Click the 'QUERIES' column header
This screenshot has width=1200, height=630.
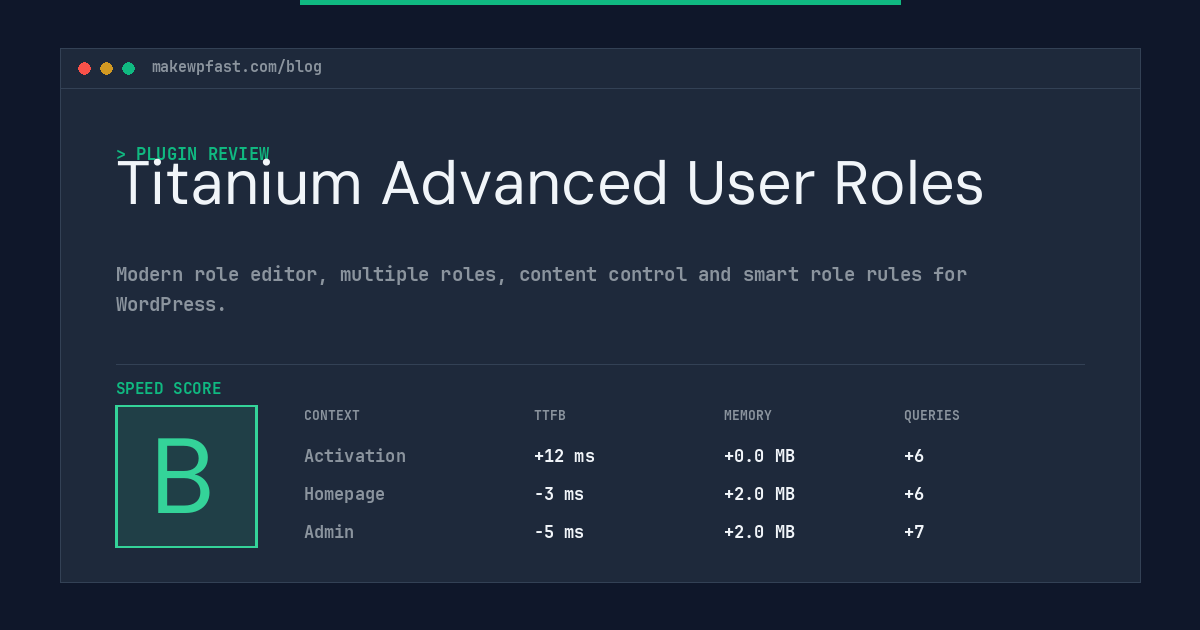pos(932,416)
